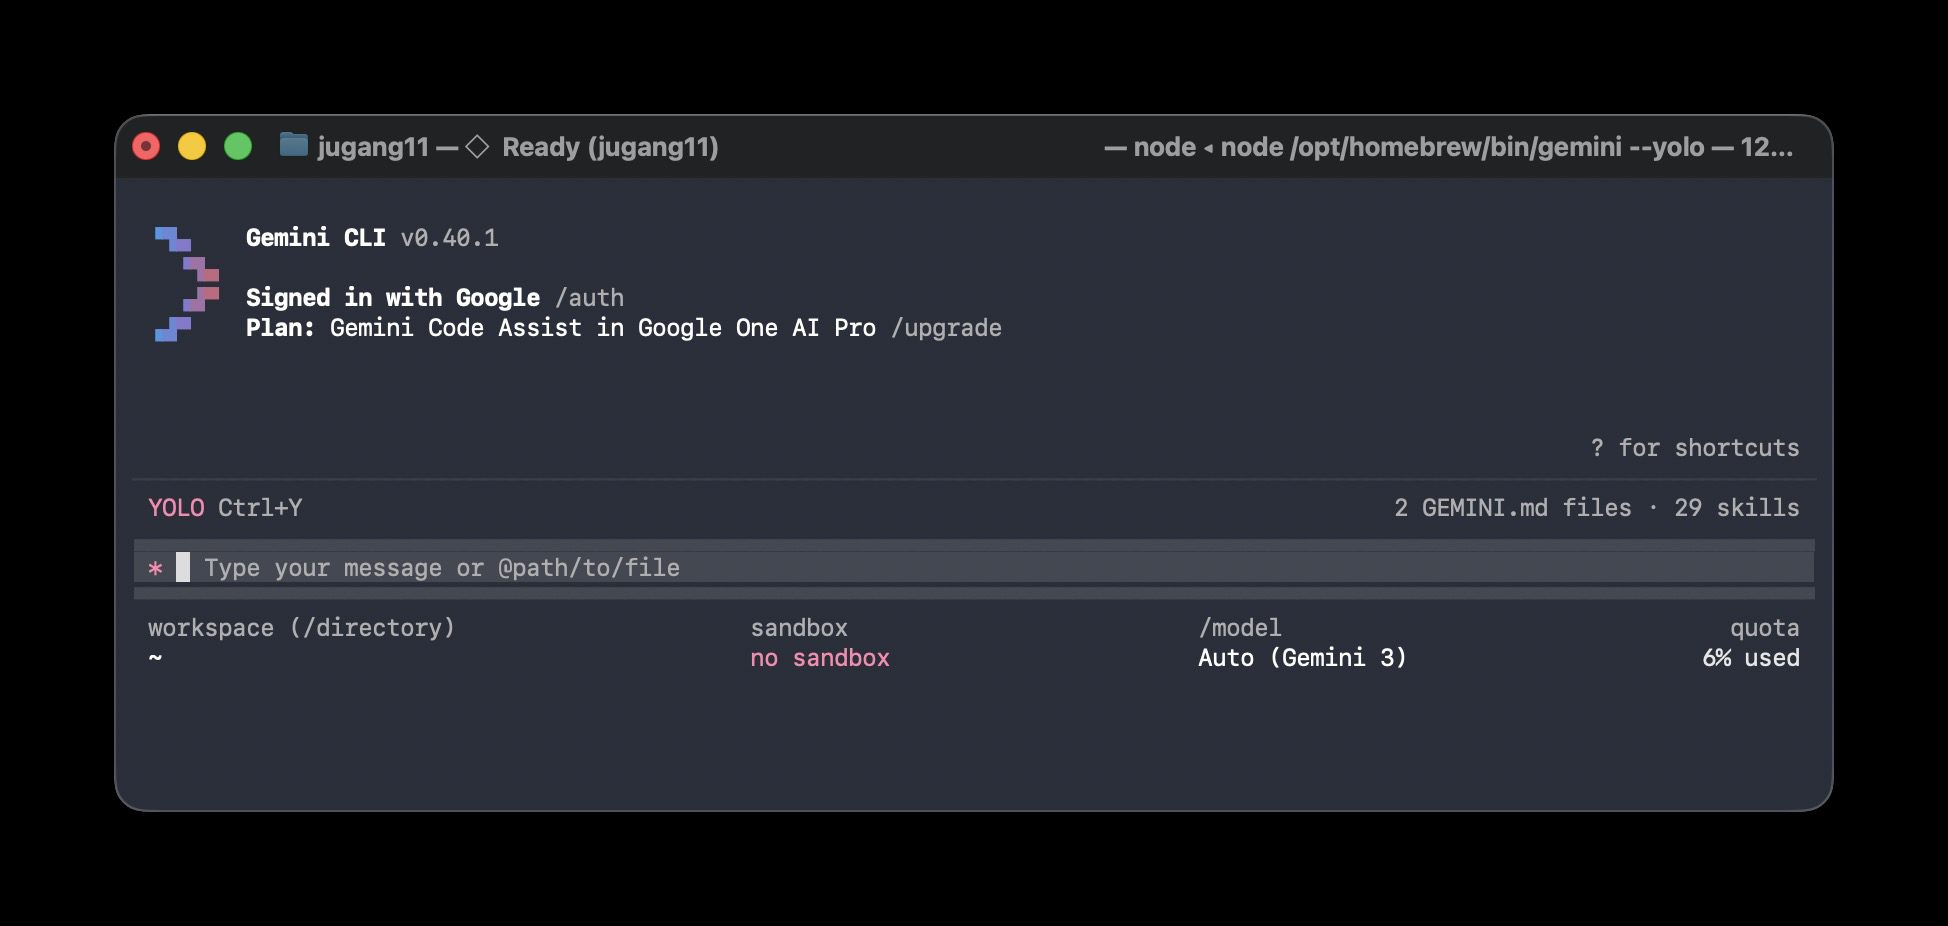This screenshot has width=1948, height=926.
Task: Click the 'Gemini CLI' title text
Action: [x=316, y=238]
